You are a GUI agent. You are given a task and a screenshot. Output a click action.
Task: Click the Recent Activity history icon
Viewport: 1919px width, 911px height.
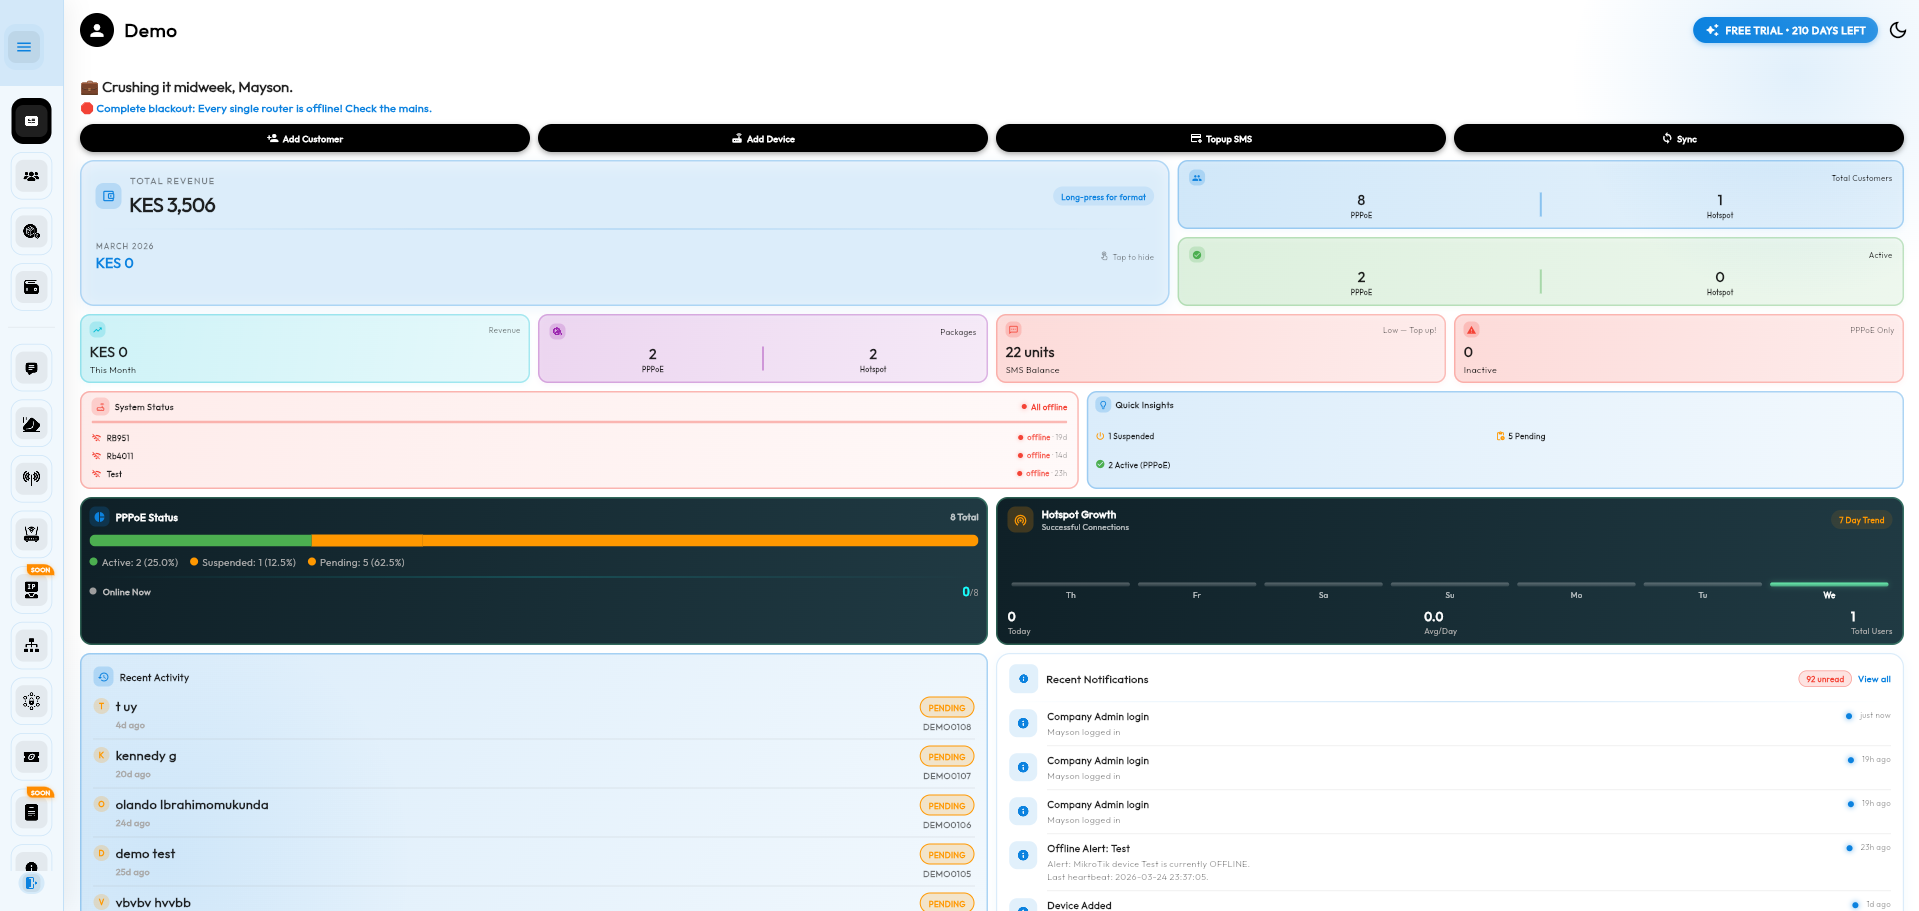click(103, 677)
